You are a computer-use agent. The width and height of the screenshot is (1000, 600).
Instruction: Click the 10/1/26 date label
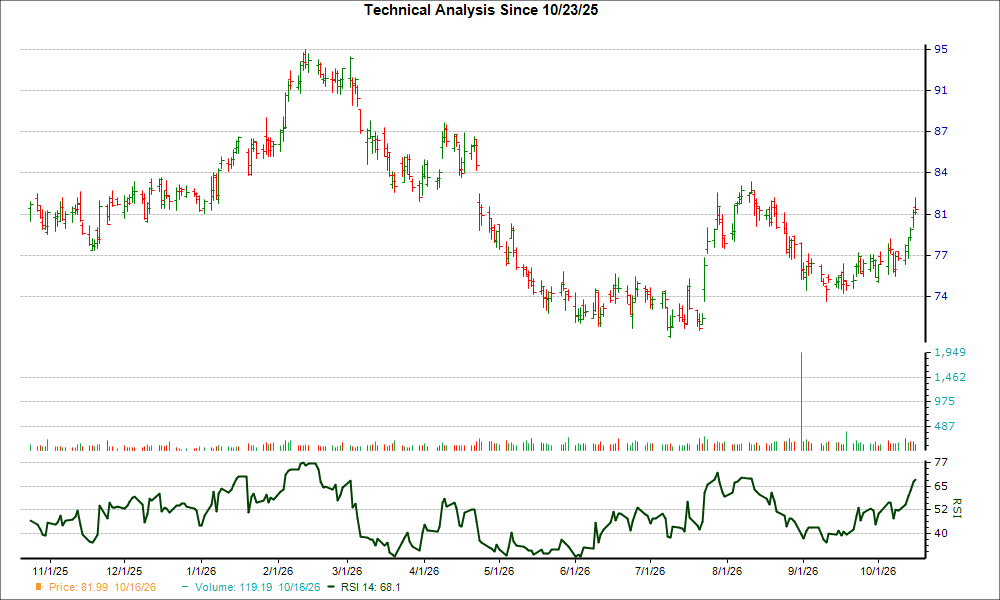coord(878,571)
